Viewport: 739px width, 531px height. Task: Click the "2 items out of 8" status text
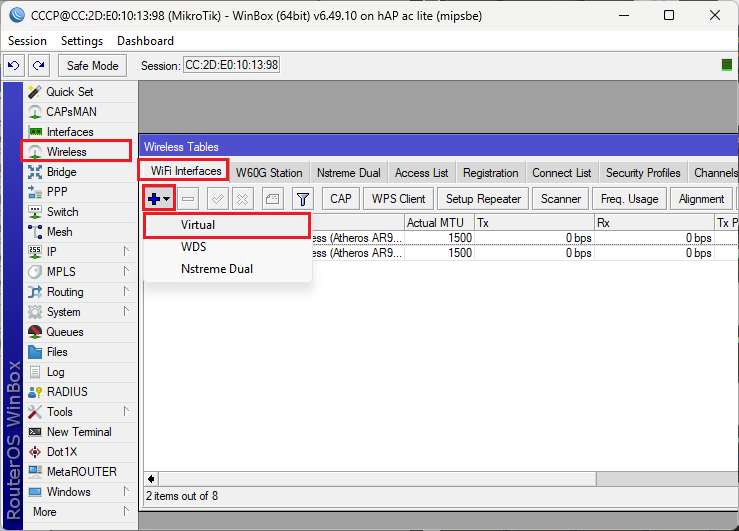pyautogui.click(x=182, y=496)
